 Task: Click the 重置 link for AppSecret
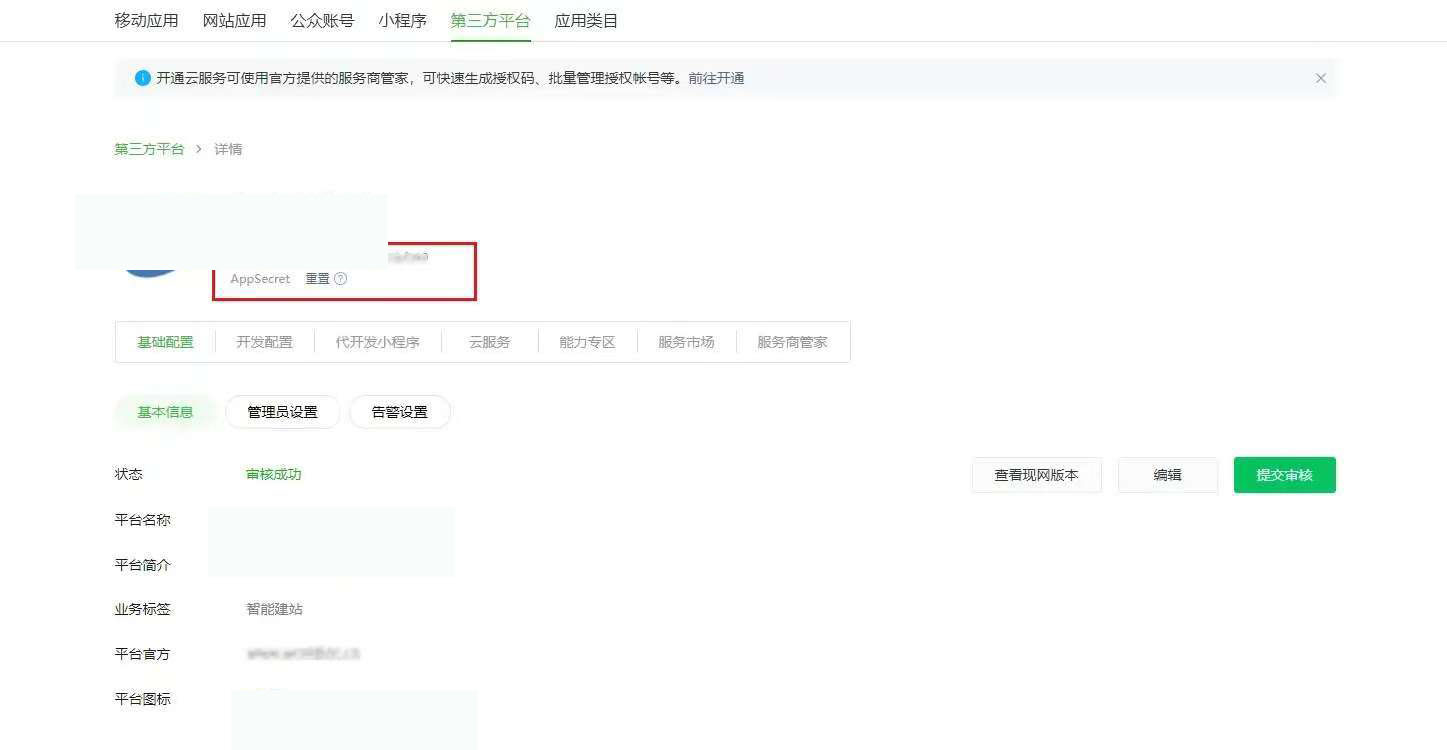tap(317, 279)
